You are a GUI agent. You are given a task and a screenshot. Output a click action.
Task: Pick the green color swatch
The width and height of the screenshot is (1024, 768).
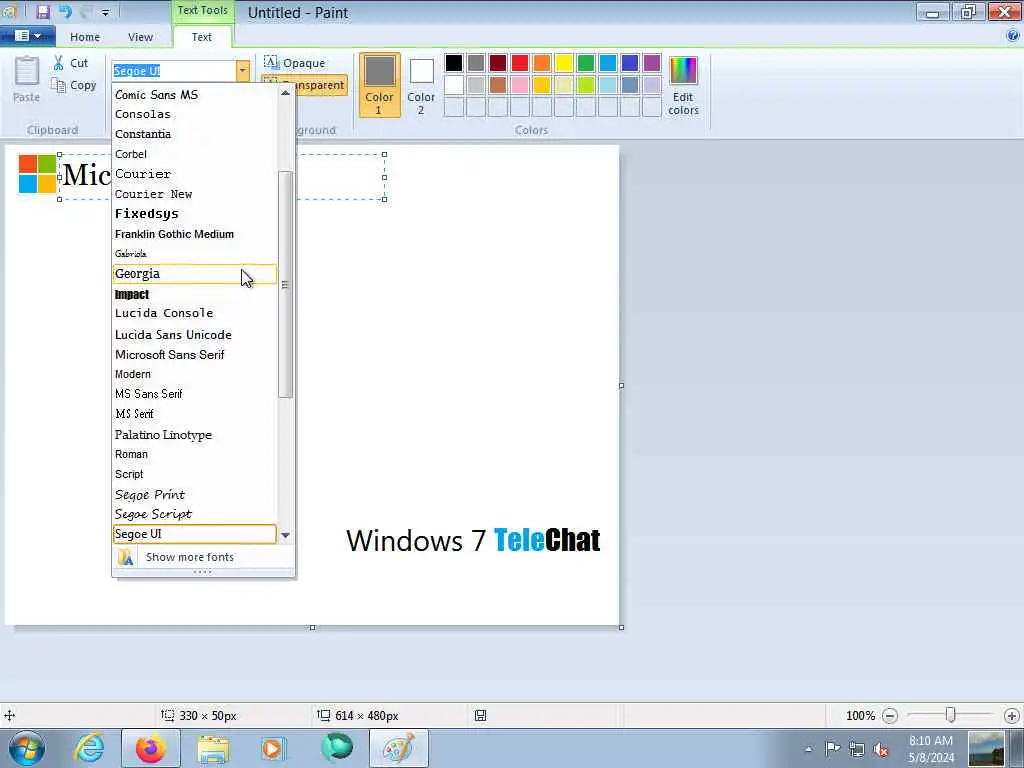[x=586, y=63]
